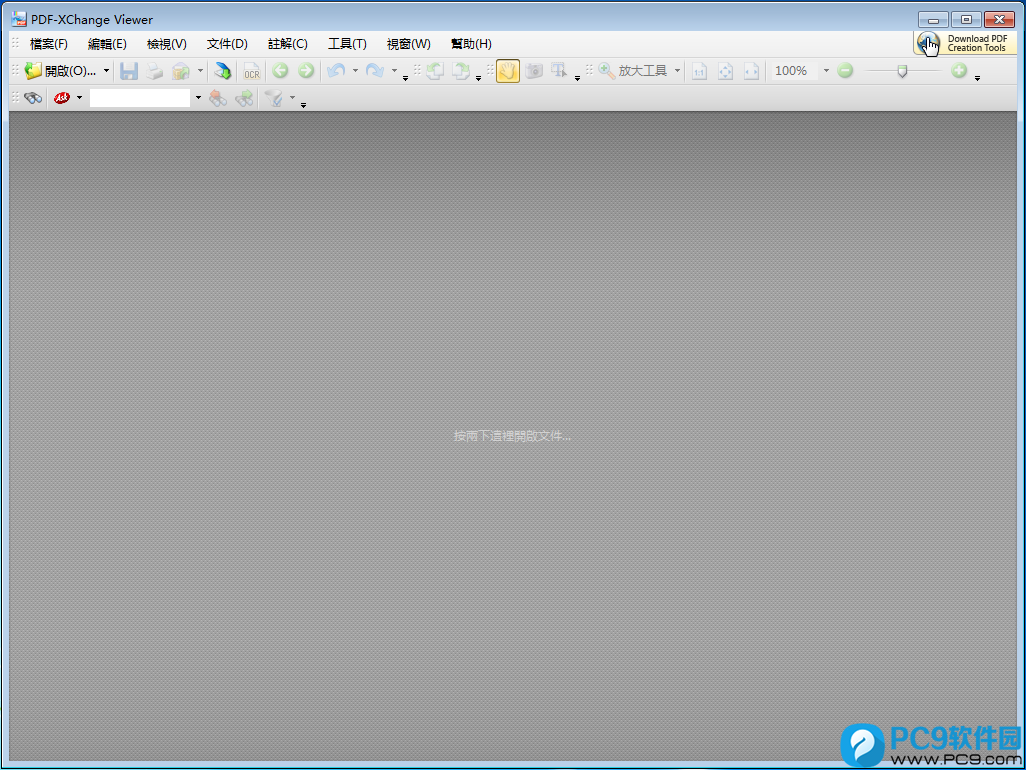Click the 放大工具 button label
Viewport: 1026px width, 770px height.
point(643,71)
